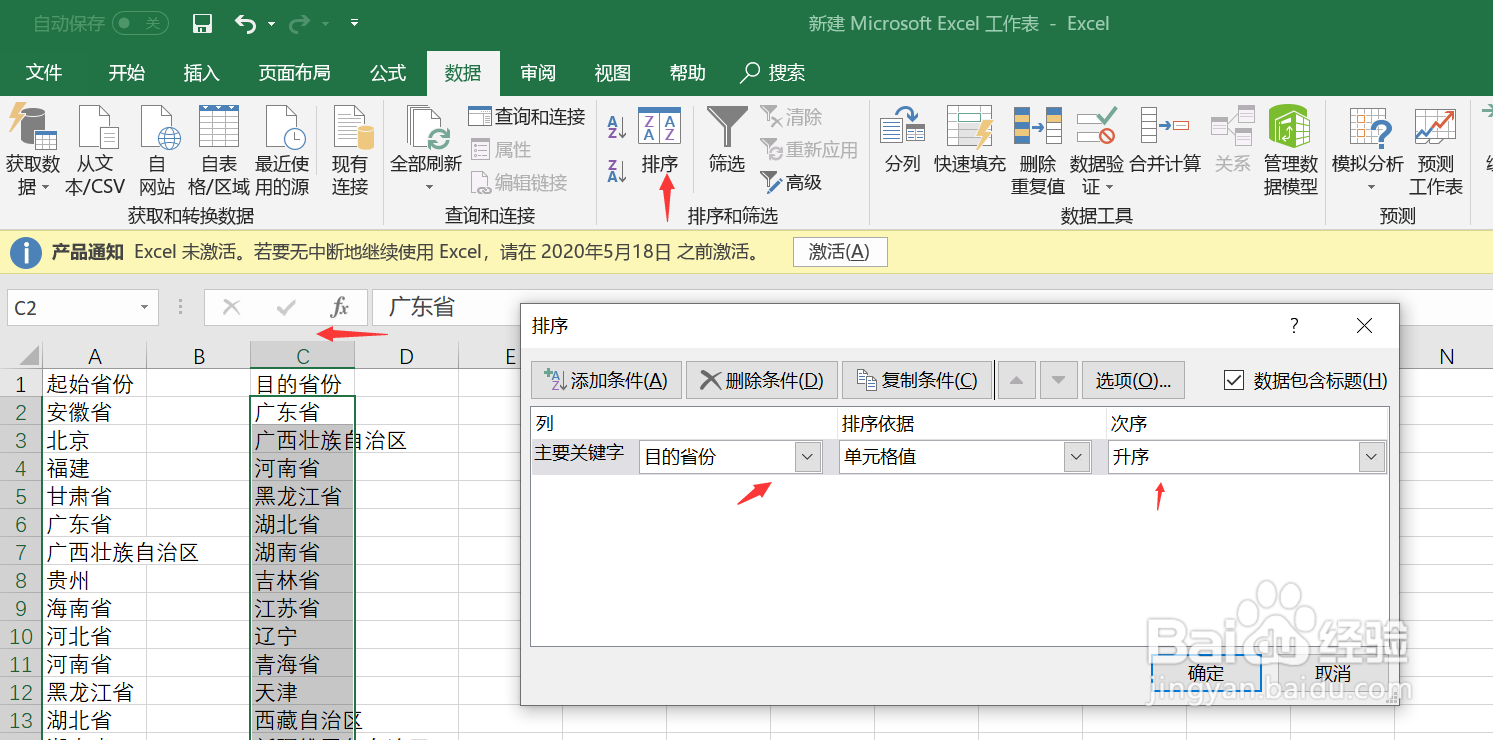Click the ascending A-Z sort icon
This screenshot has height=740, width=1493.
(x=617, y=127)
